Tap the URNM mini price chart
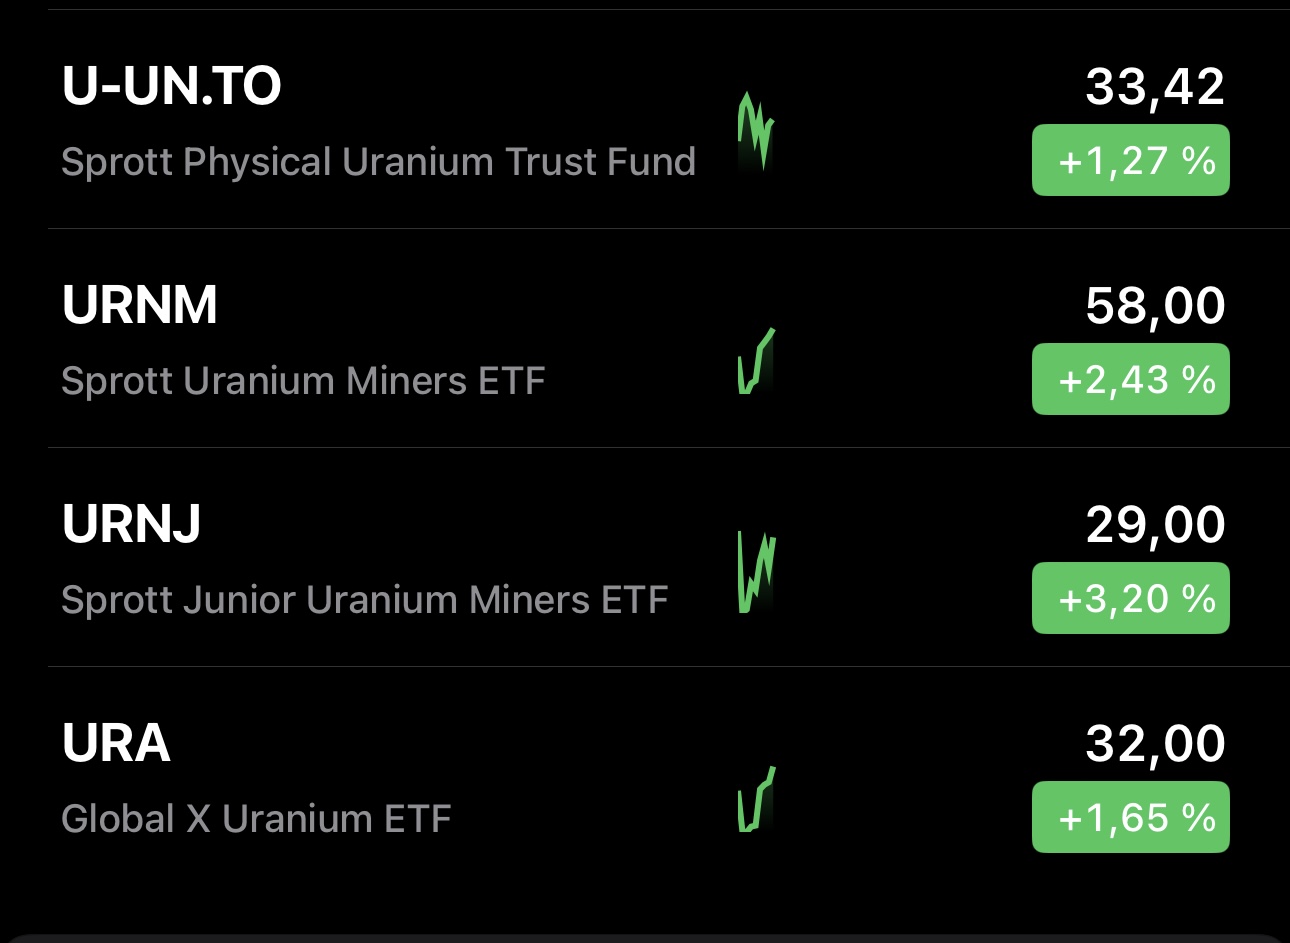This screenshot has width=1290, height=943. [756, 361]
